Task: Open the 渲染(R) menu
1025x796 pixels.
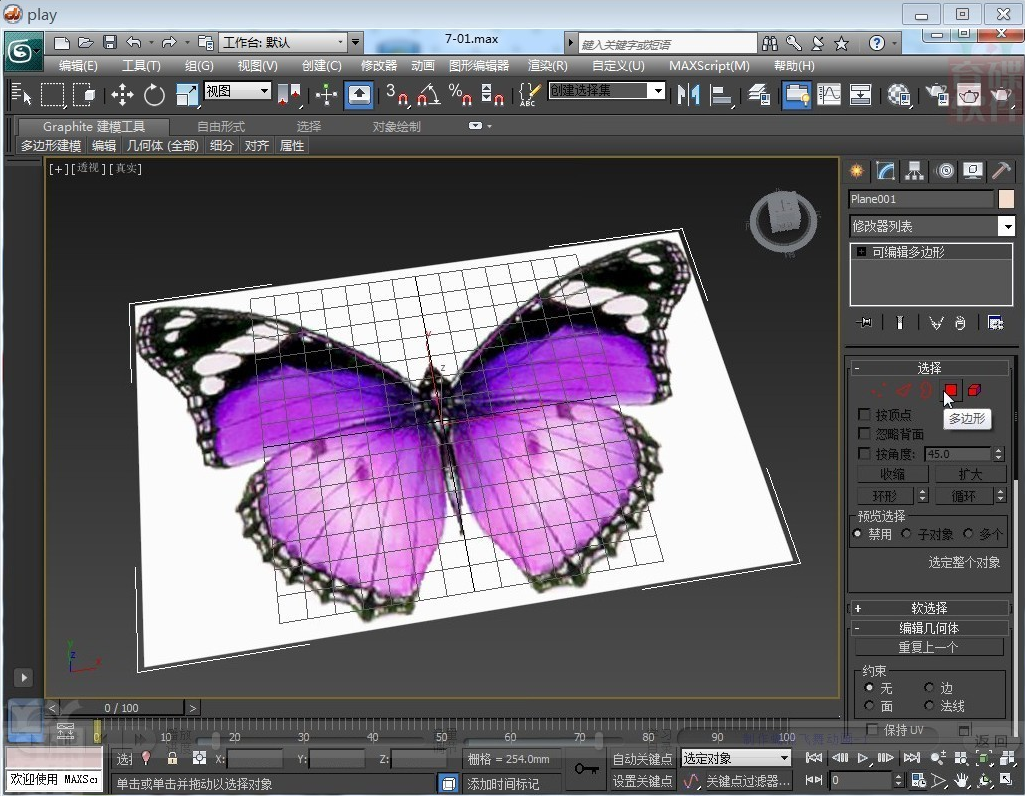Action: [x=549, y=66]
